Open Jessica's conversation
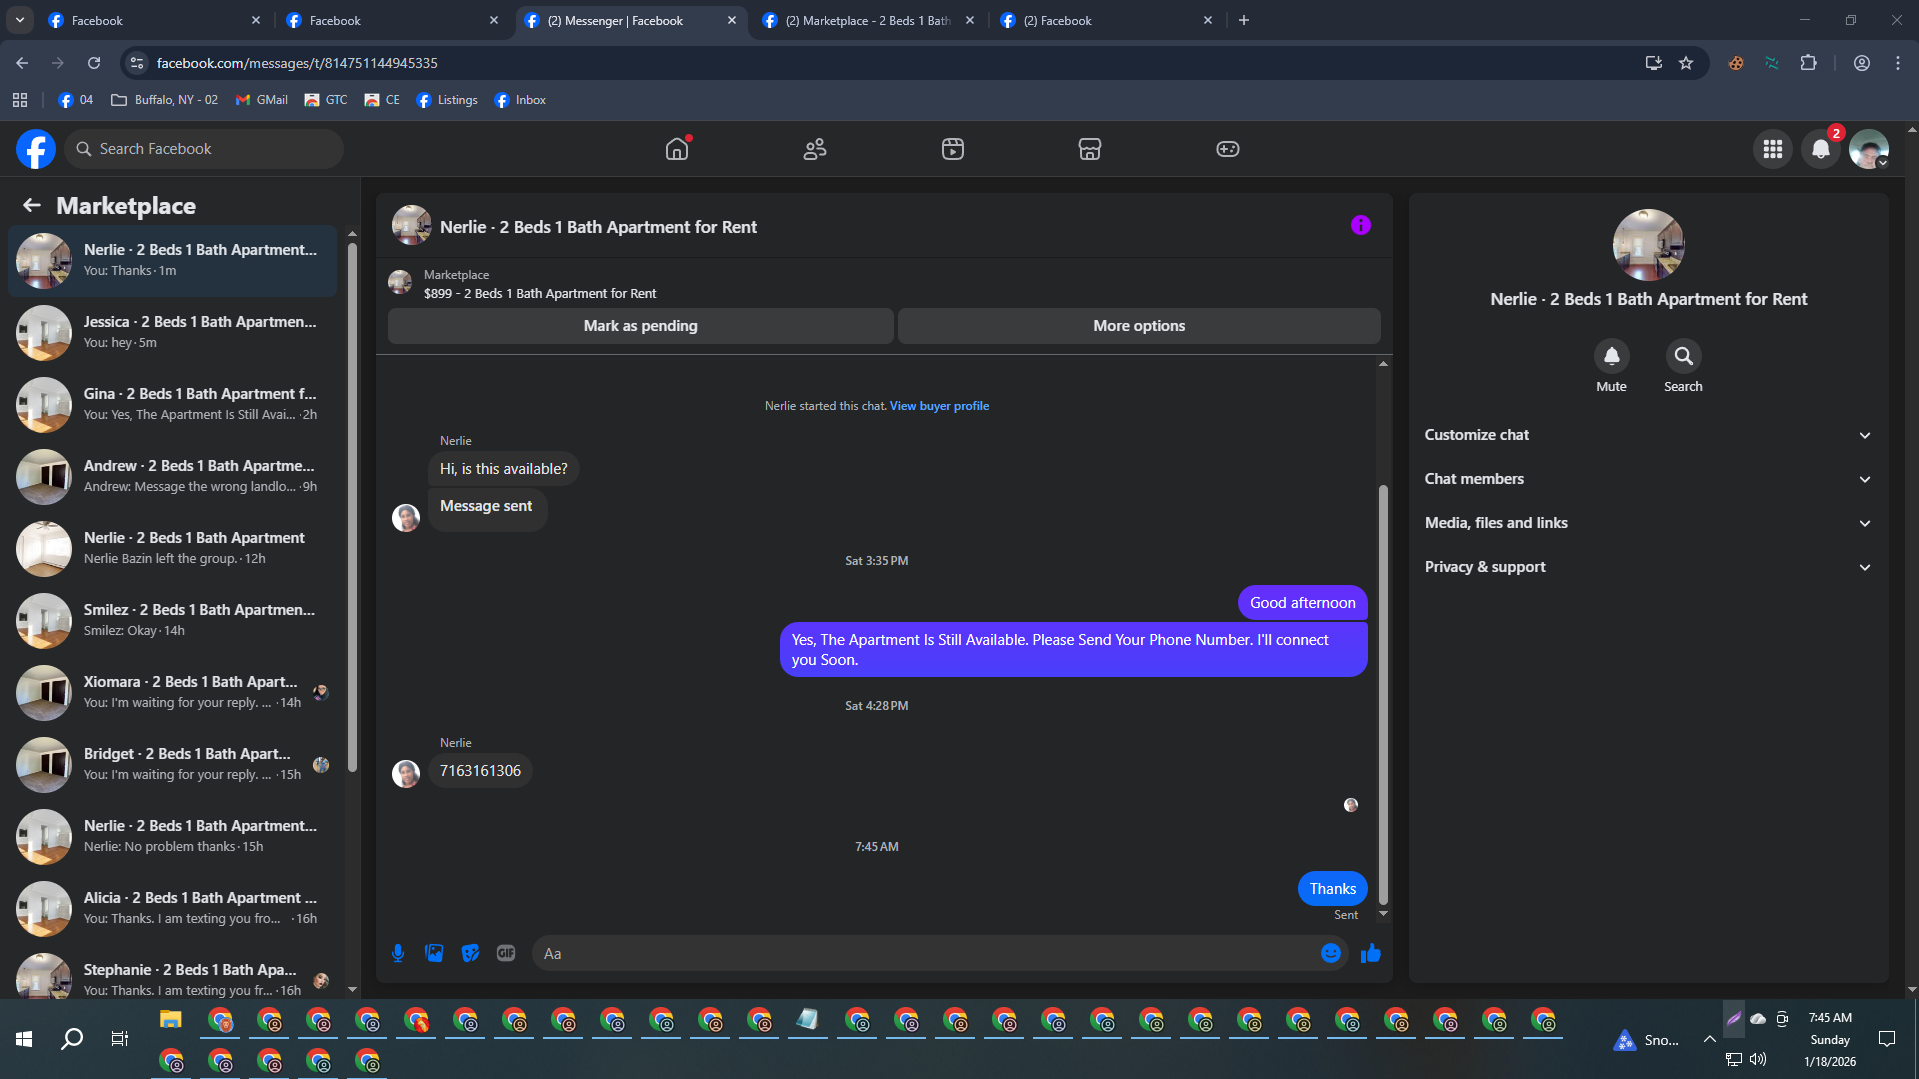1919x1079 pixels. (173, 333)
